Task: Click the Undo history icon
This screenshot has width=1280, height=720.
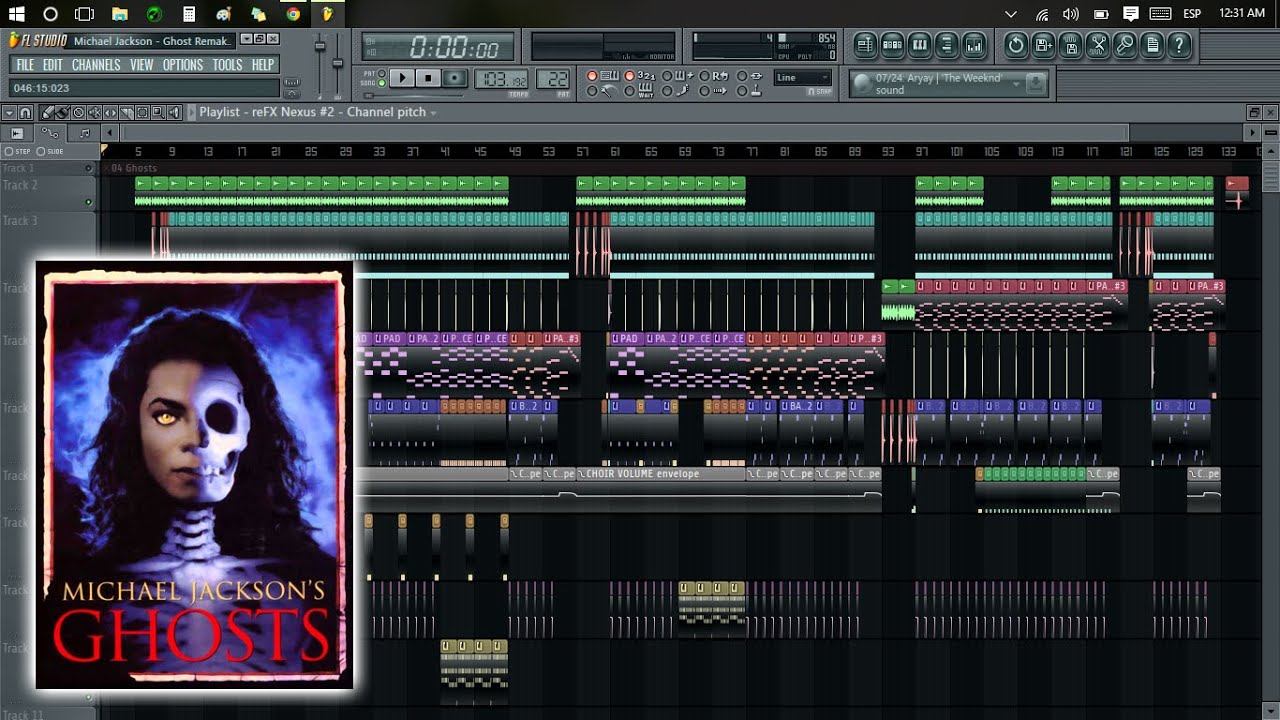Action: [1016, 45]
